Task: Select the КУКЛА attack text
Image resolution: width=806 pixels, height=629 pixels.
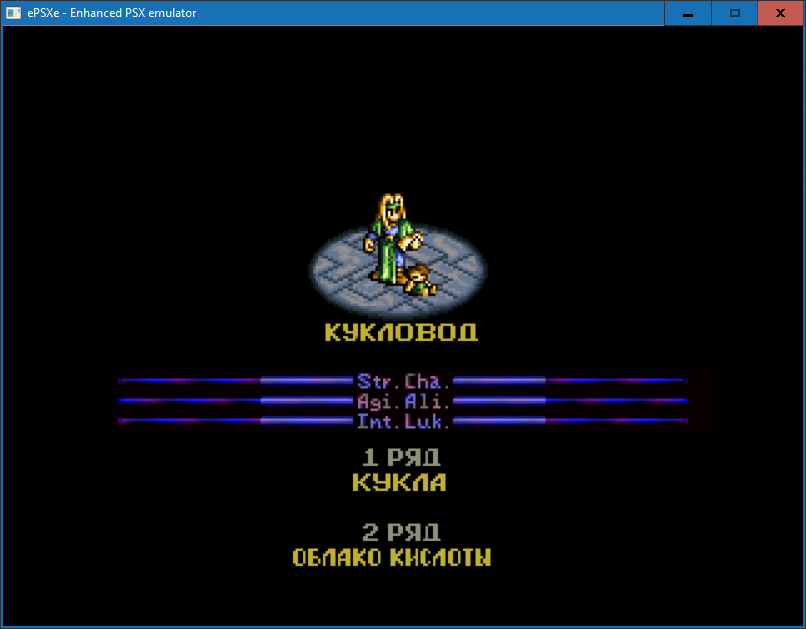Action: tap(399, 482)
